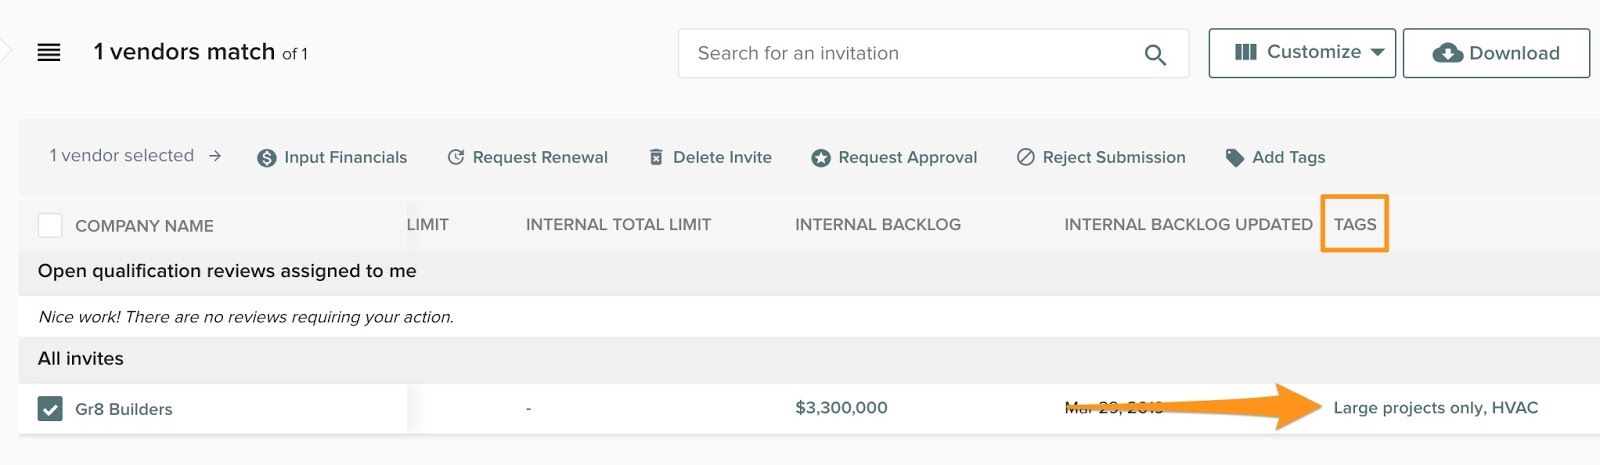Click the Input Financials dollar icon
The height and width of the screenshot is (465, 1600).
266,158
